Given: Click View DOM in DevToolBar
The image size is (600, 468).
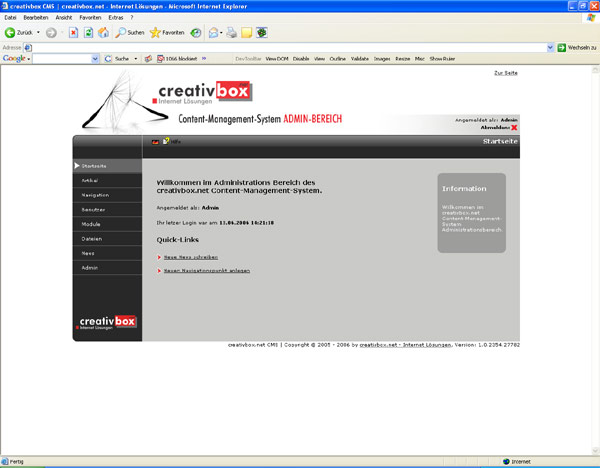Looking at the screenshot, I should click(x=277, y=59).
